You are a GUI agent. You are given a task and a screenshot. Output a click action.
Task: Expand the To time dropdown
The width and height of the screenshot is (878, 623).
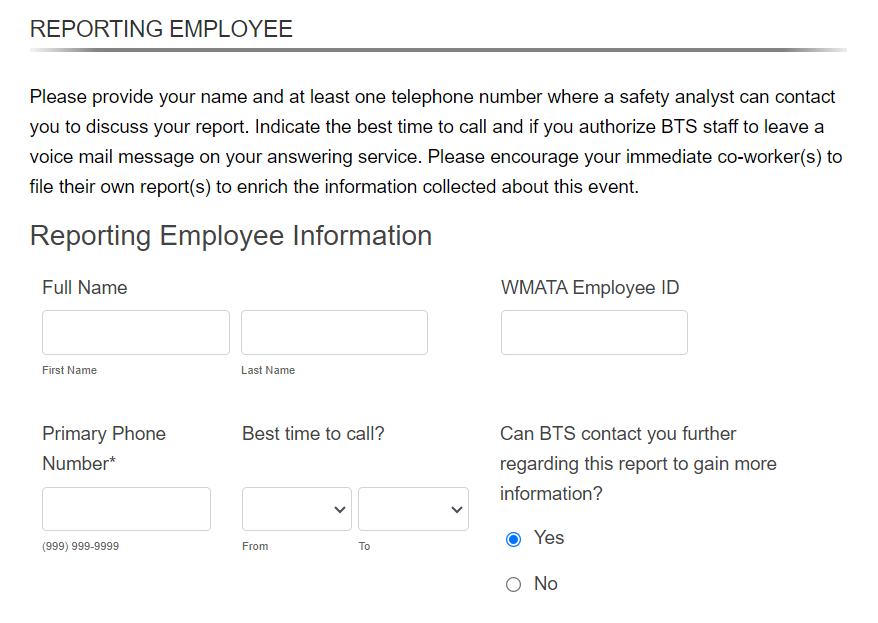click(x=413, y=509)
